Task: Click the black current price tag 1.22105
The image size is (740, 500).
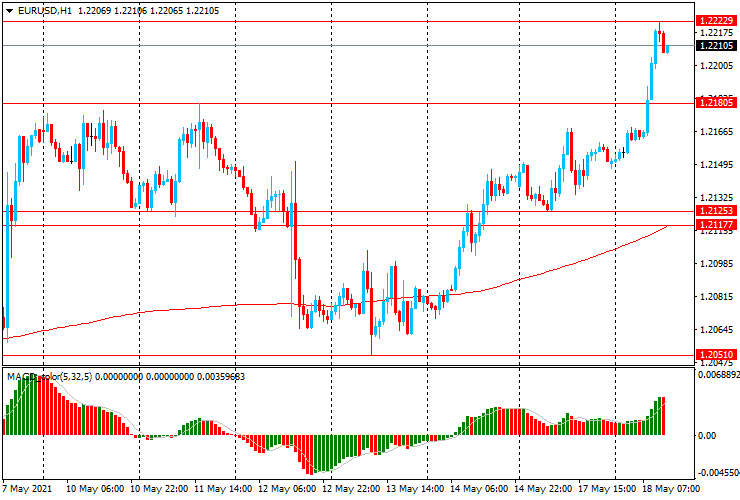Action: tap(716, 46)
